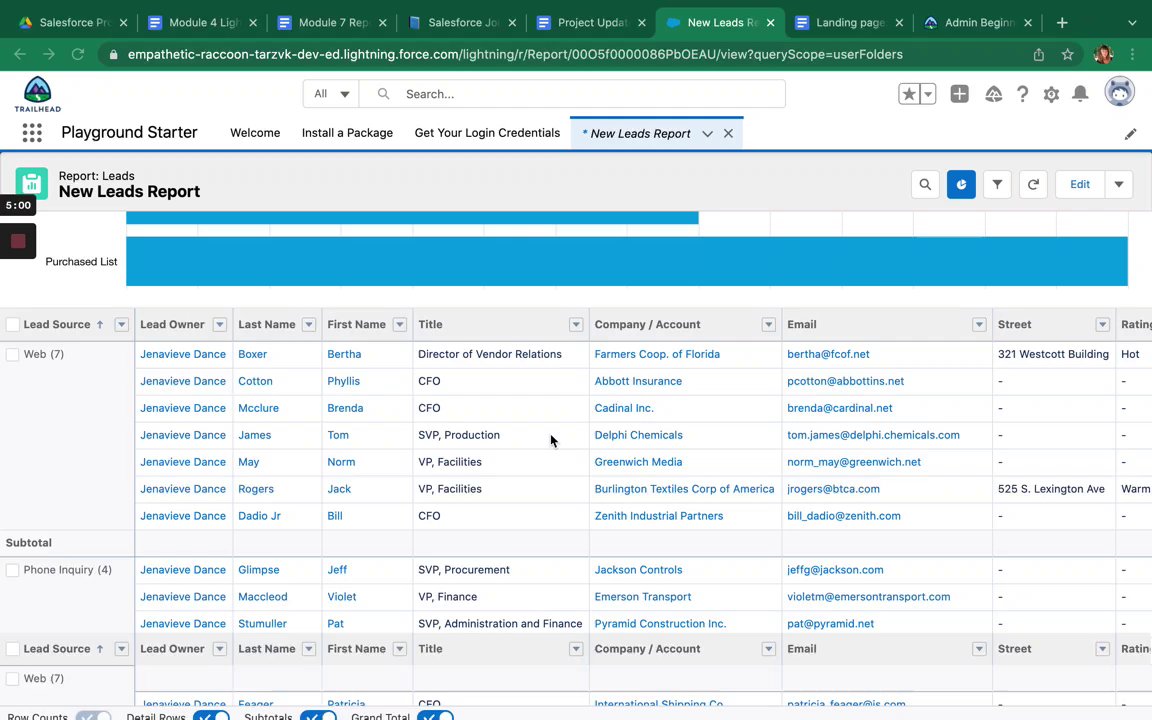Click the green Leads report icon

pos(32,184)
